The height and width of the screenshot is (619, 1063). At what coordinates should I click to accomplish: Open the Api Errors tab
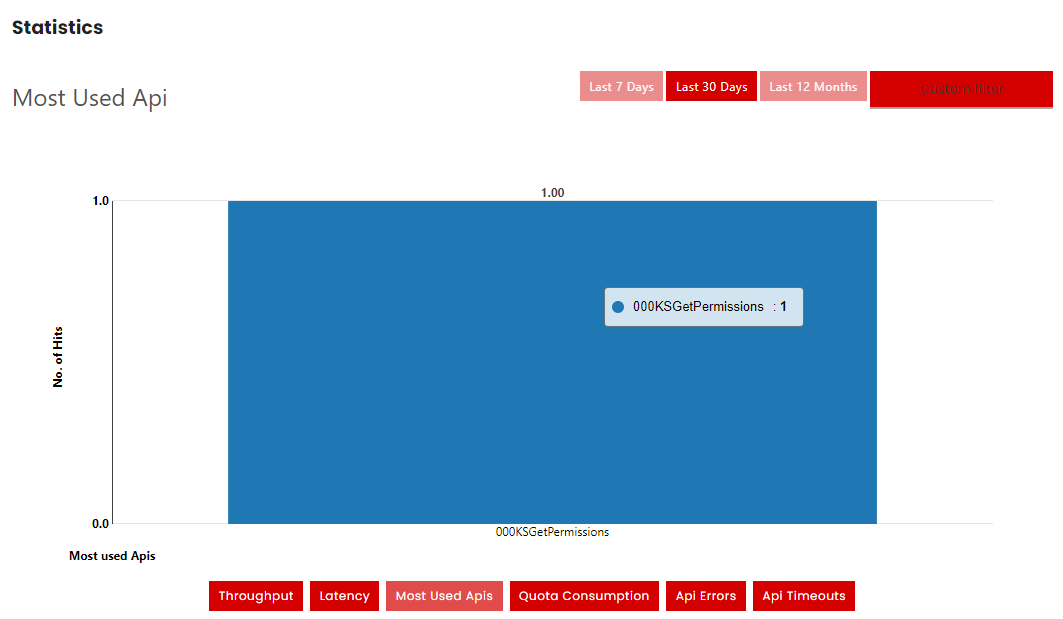point(705,596)
